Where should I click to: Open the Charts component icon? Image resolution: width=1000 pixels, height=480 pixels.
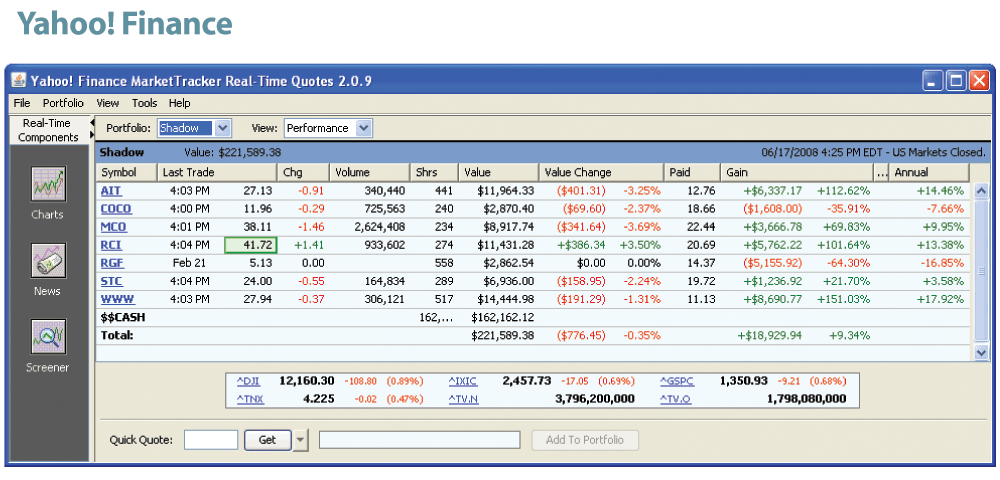(x=48, y=184)
